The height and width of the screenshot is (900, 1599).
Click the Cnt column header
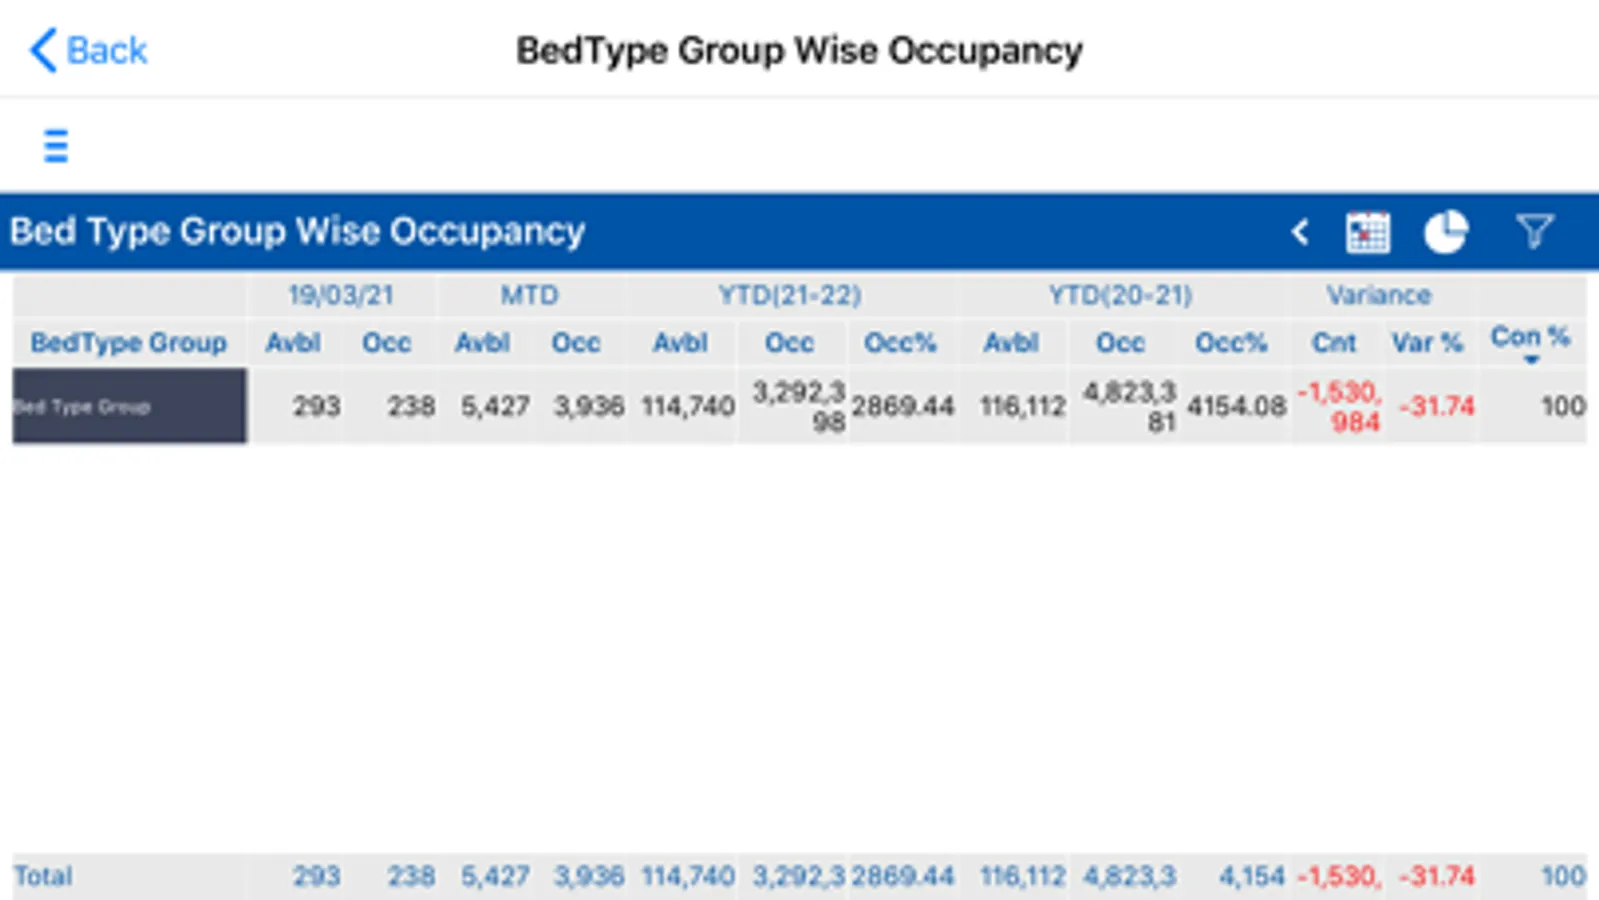tap(1334, 343)
